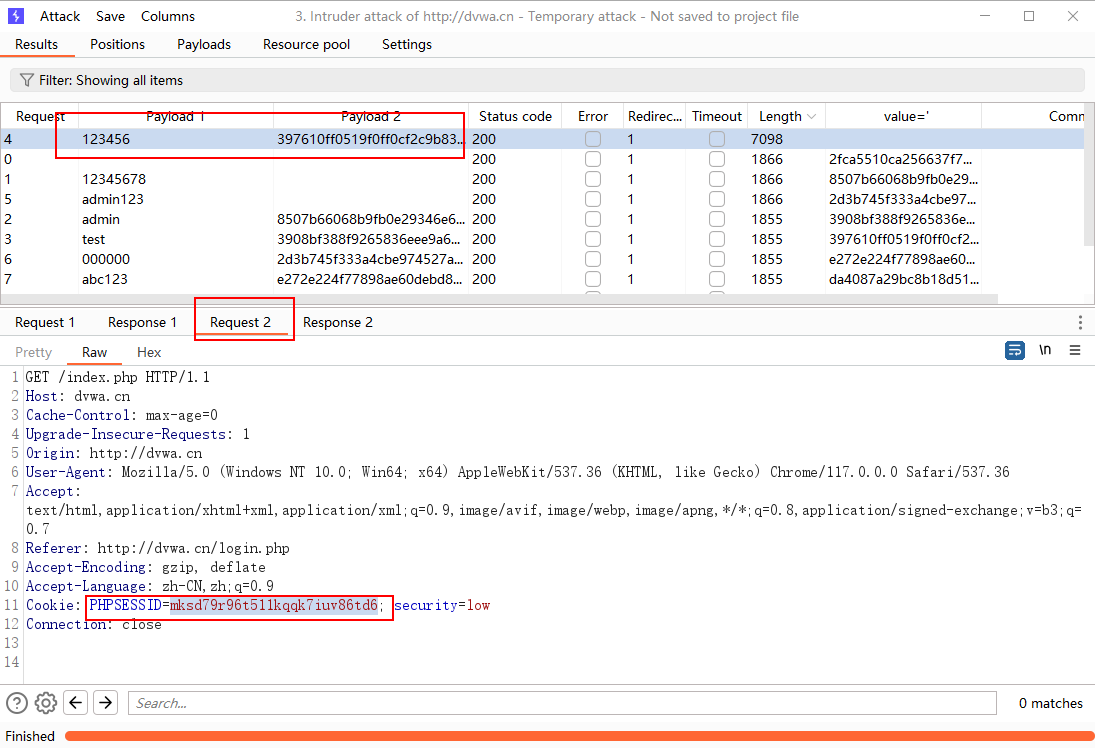Image resolution: width=1095 pixels, height=748 pixels.
Task: Open the editor hamburger menu icon
Action: click(x=1075, y=350)
